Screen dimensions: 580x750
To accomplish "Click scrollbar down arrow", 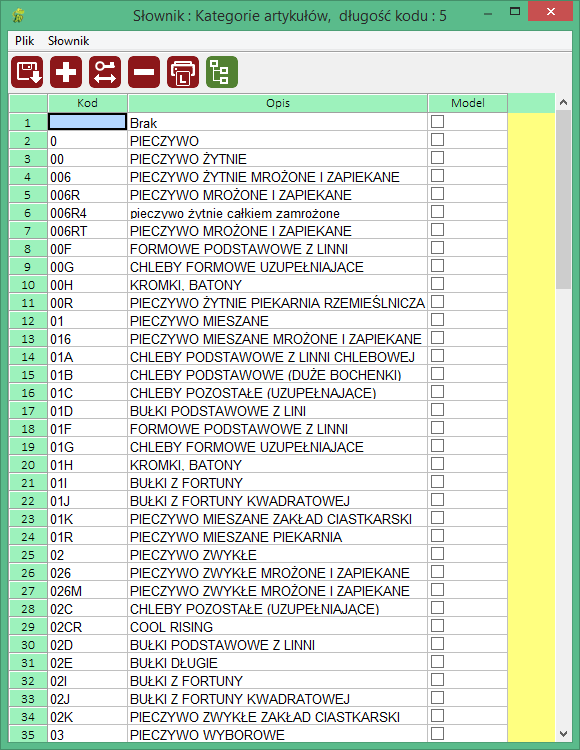I will click(563, 734).
